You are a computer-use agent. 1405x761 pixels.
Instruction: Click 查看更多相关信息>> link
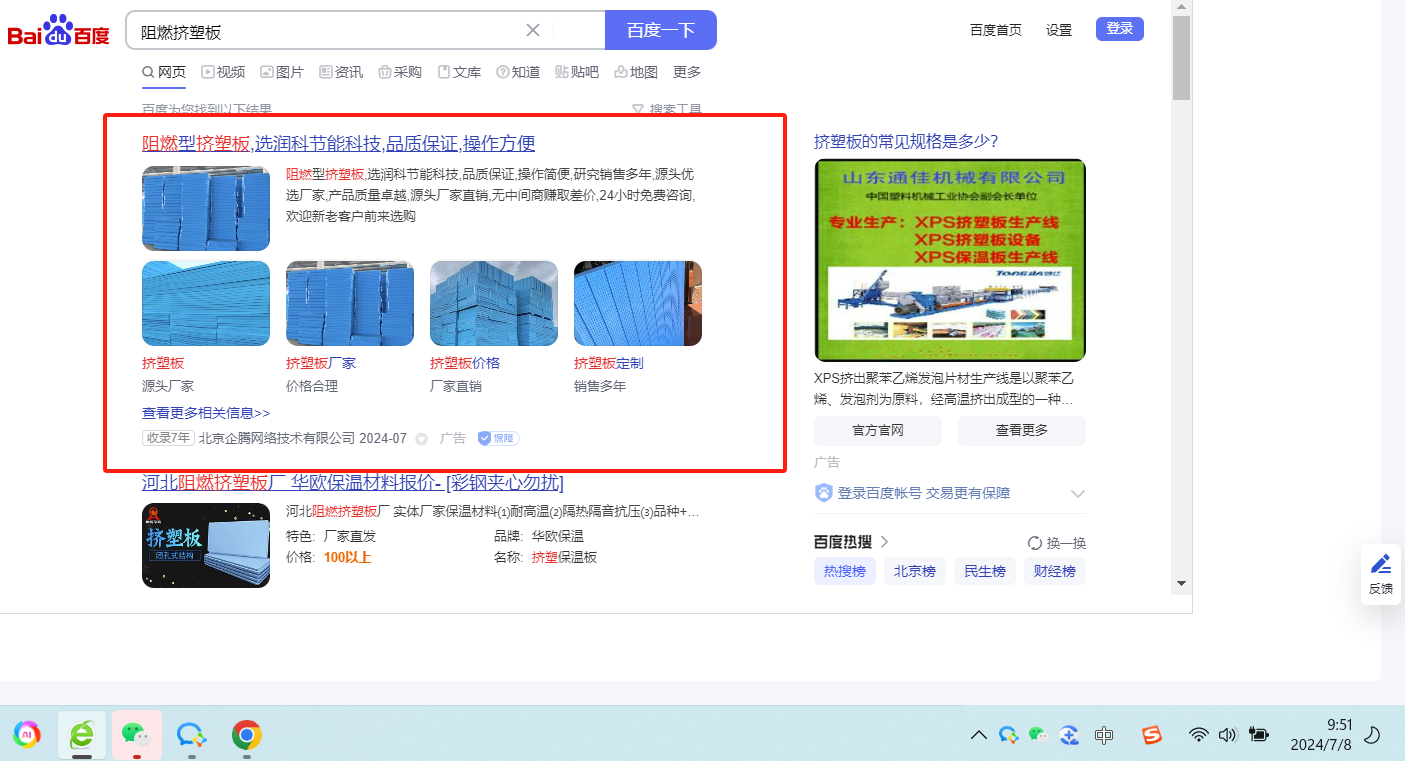pyautogui.click(x=206, y=413)
